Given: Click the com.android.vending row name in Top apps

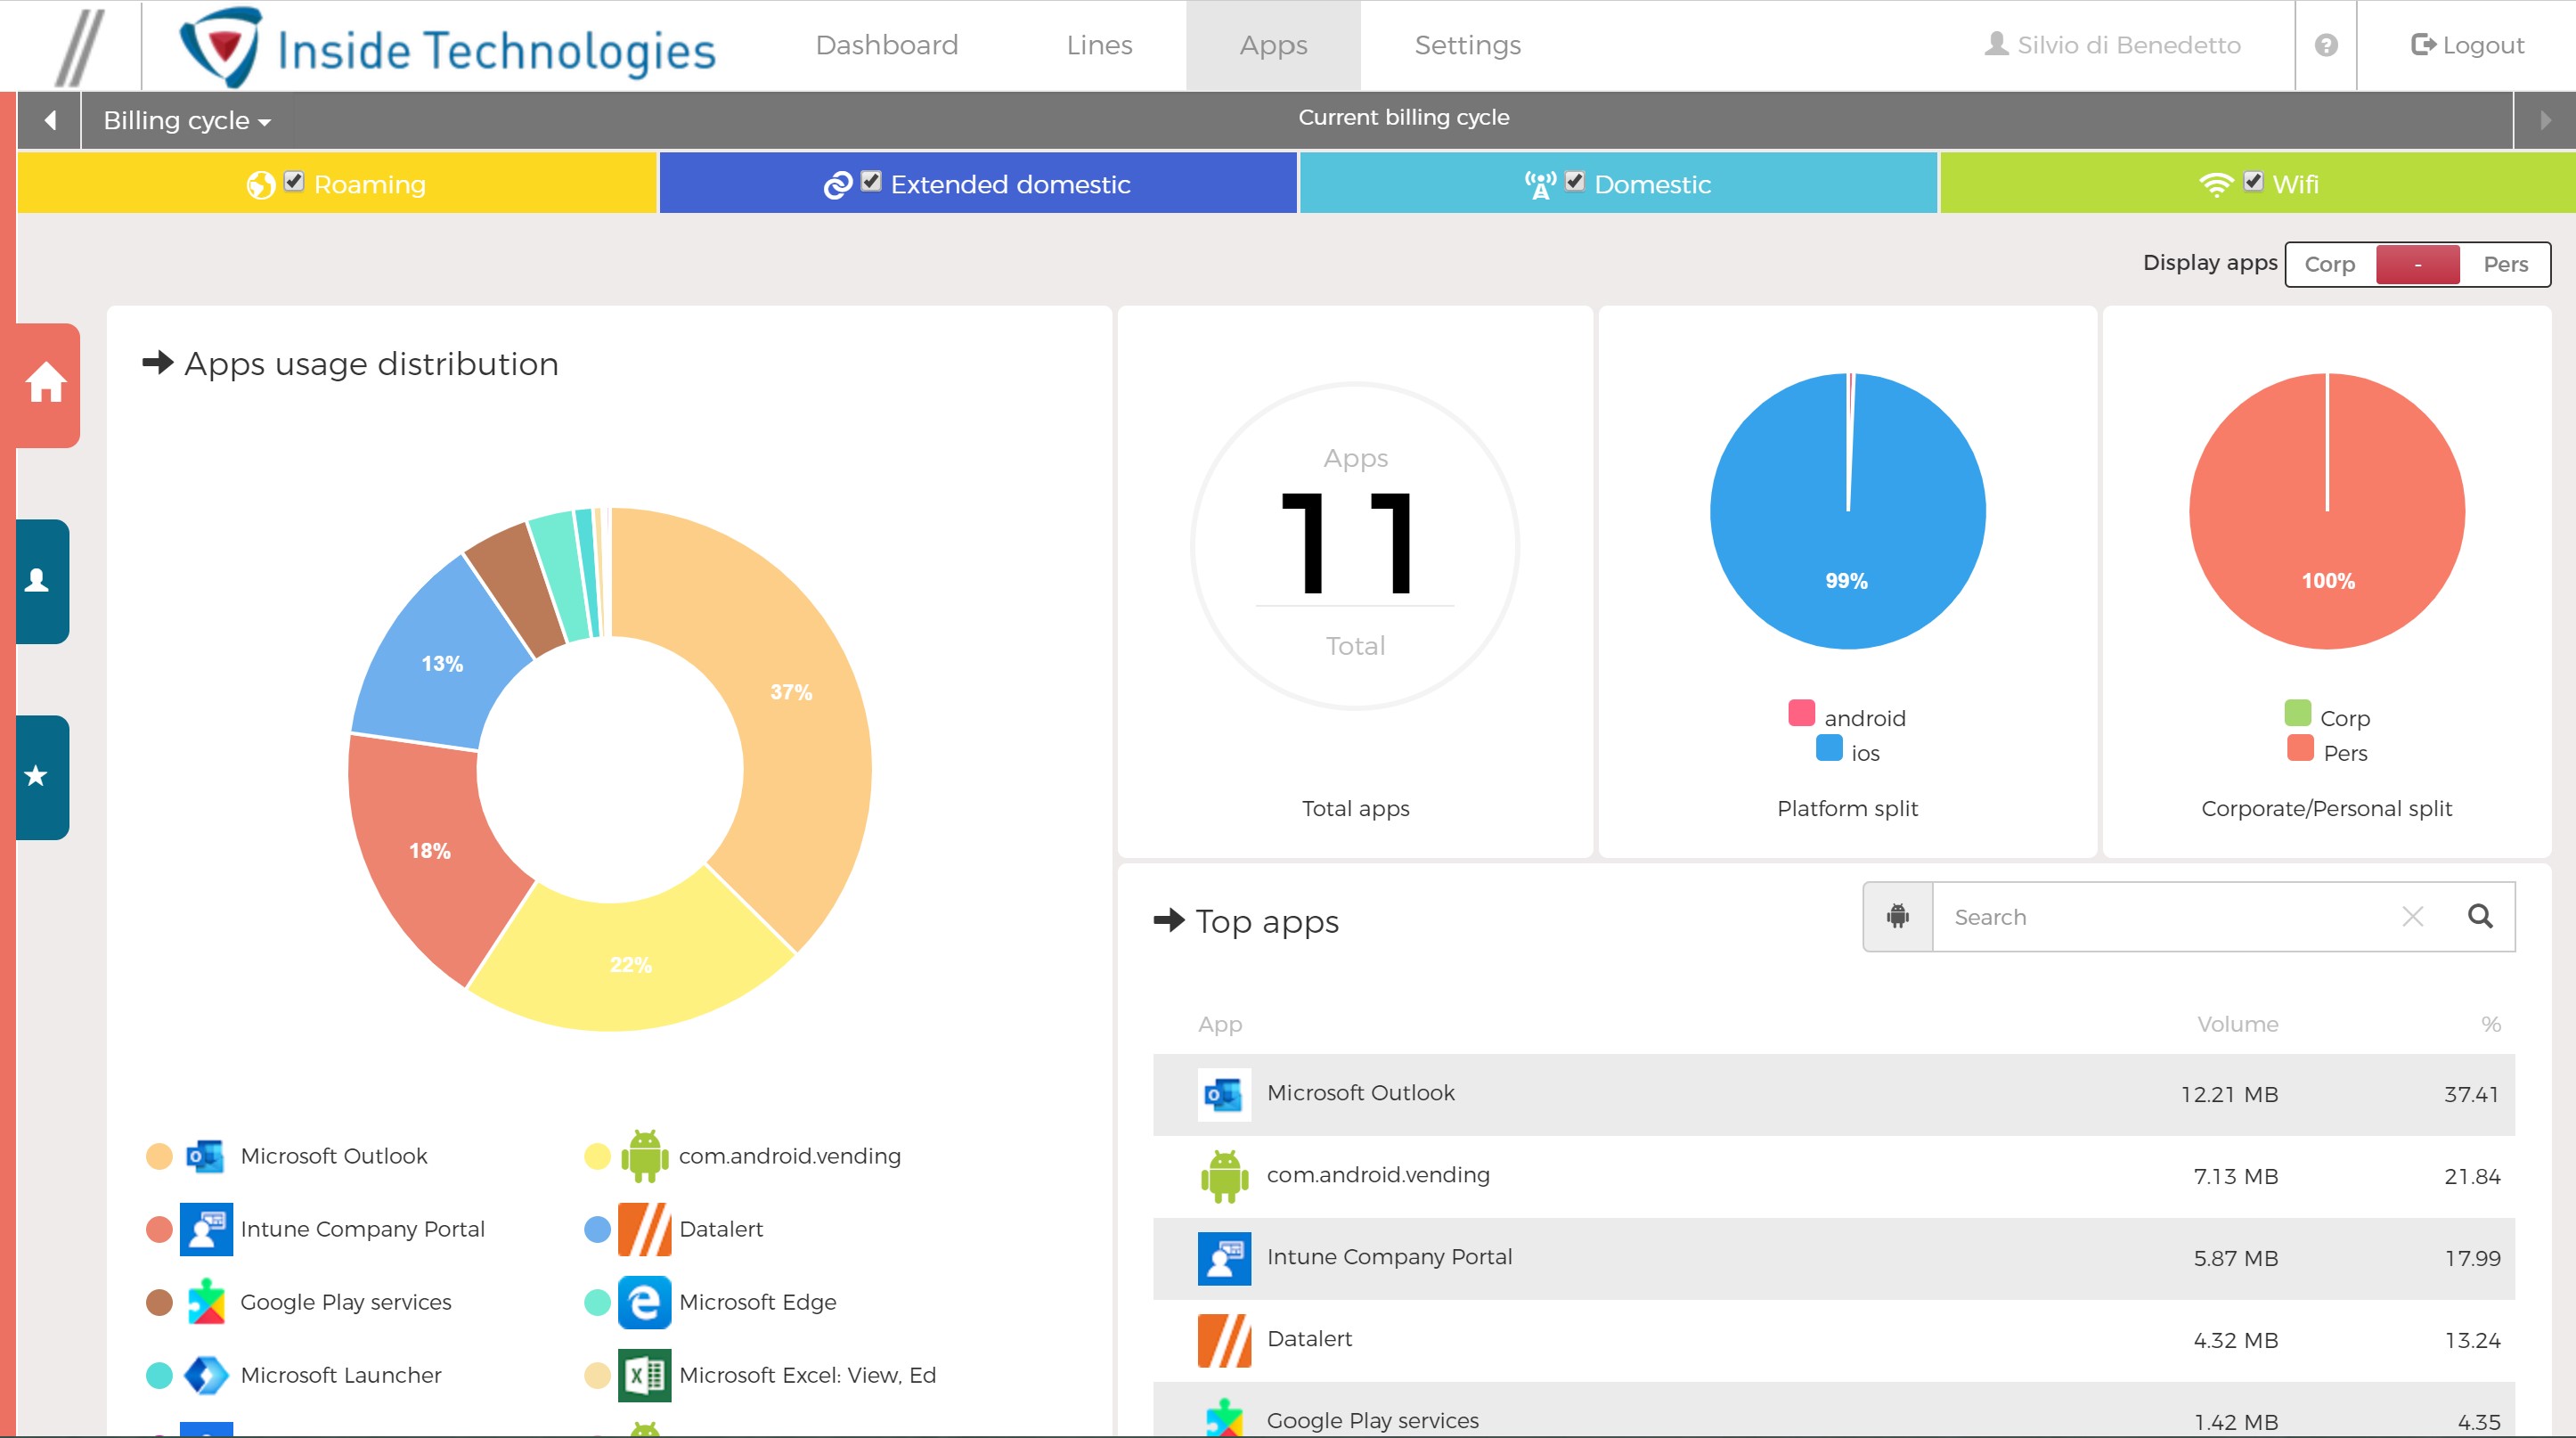Looking at the screenshot, I should 1378,1175.
